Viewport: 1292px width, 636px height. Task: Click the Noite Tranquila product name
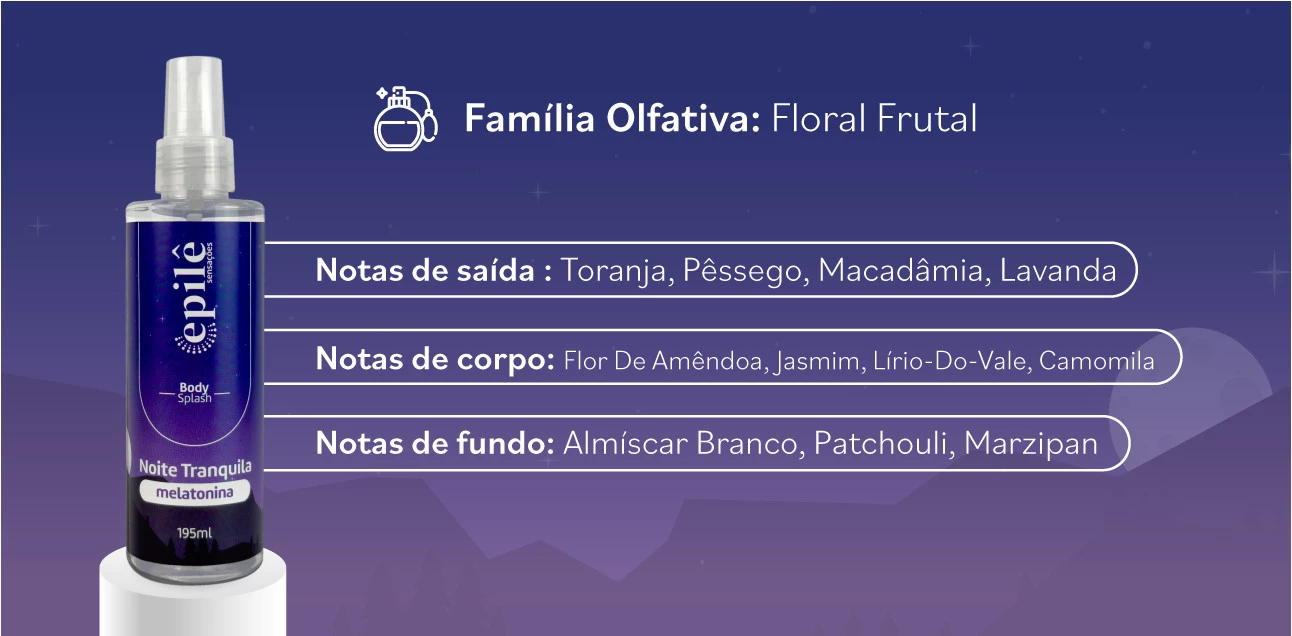pos(195,468)
